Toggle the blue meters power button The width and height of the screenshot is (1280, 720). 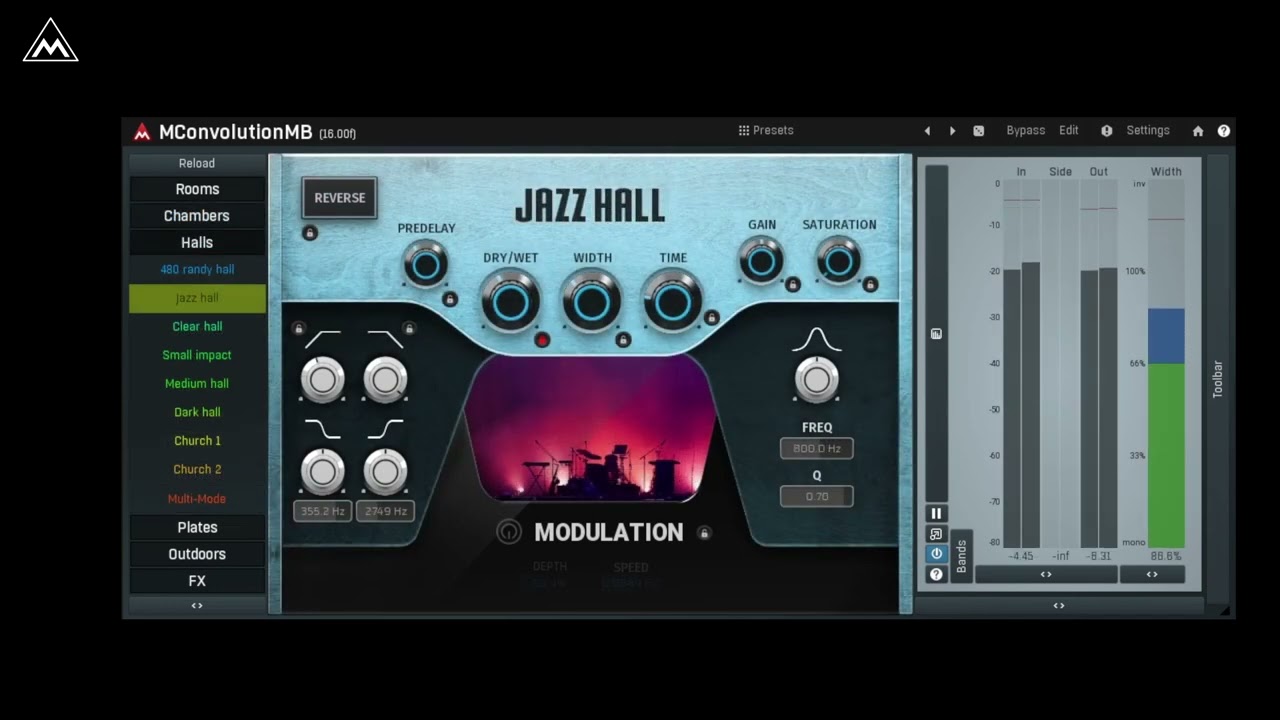coord(936,554)
